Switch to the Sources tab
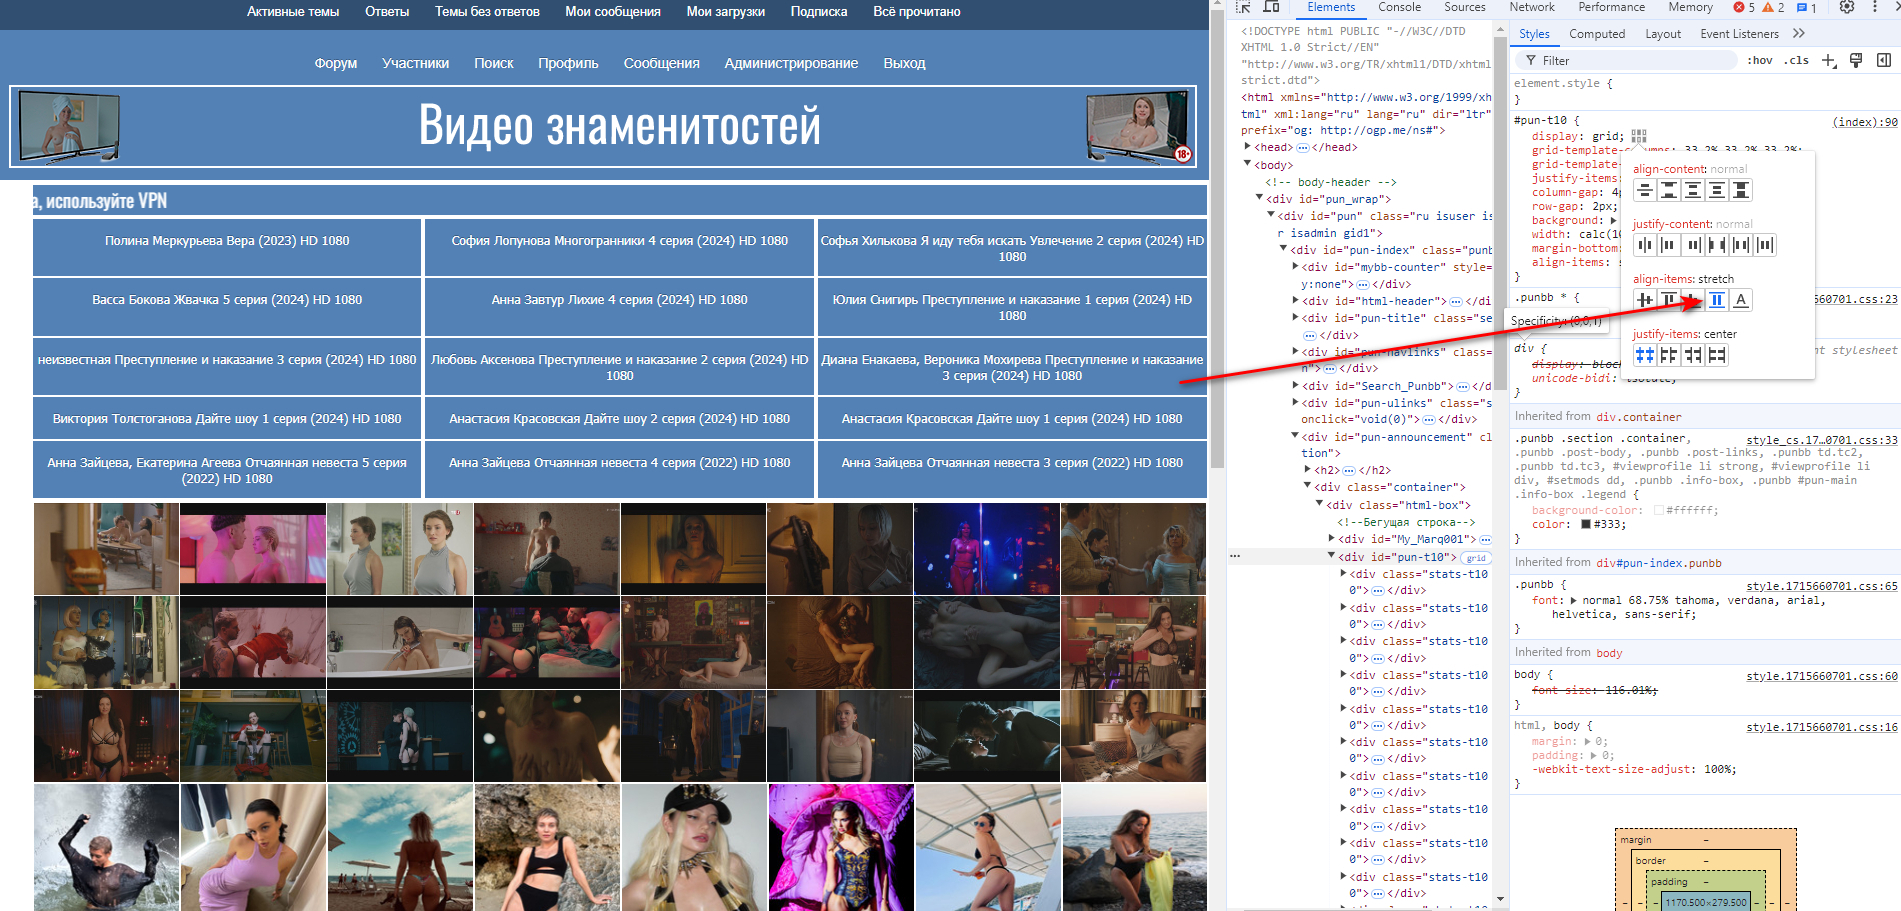The height and width of the screenshot is (911, 1901). coord(1464,7)
